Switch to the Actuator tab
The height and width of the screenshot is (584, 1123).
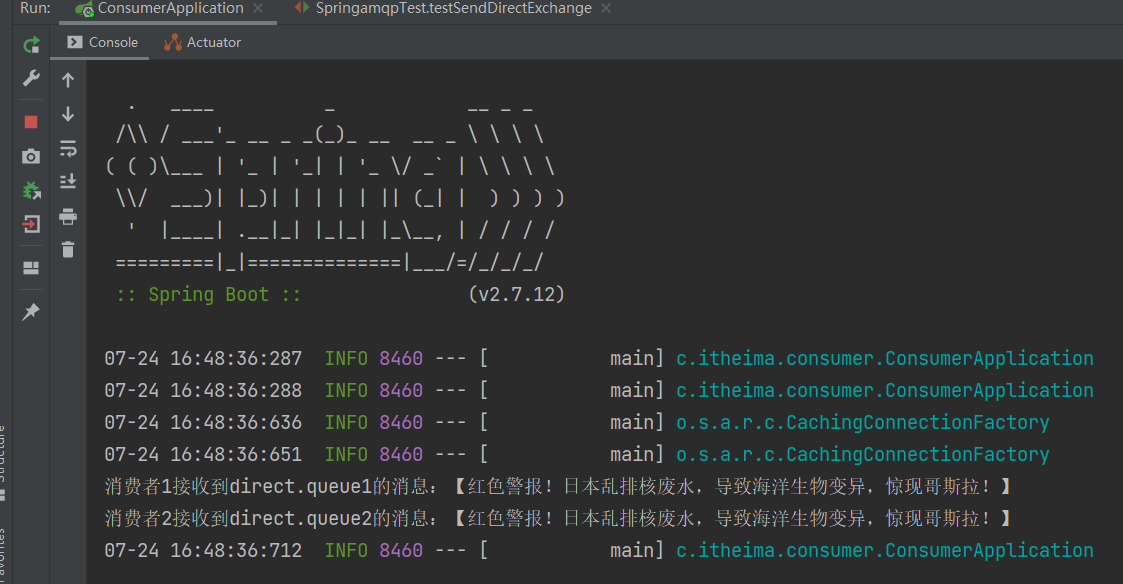pos(203,42)
